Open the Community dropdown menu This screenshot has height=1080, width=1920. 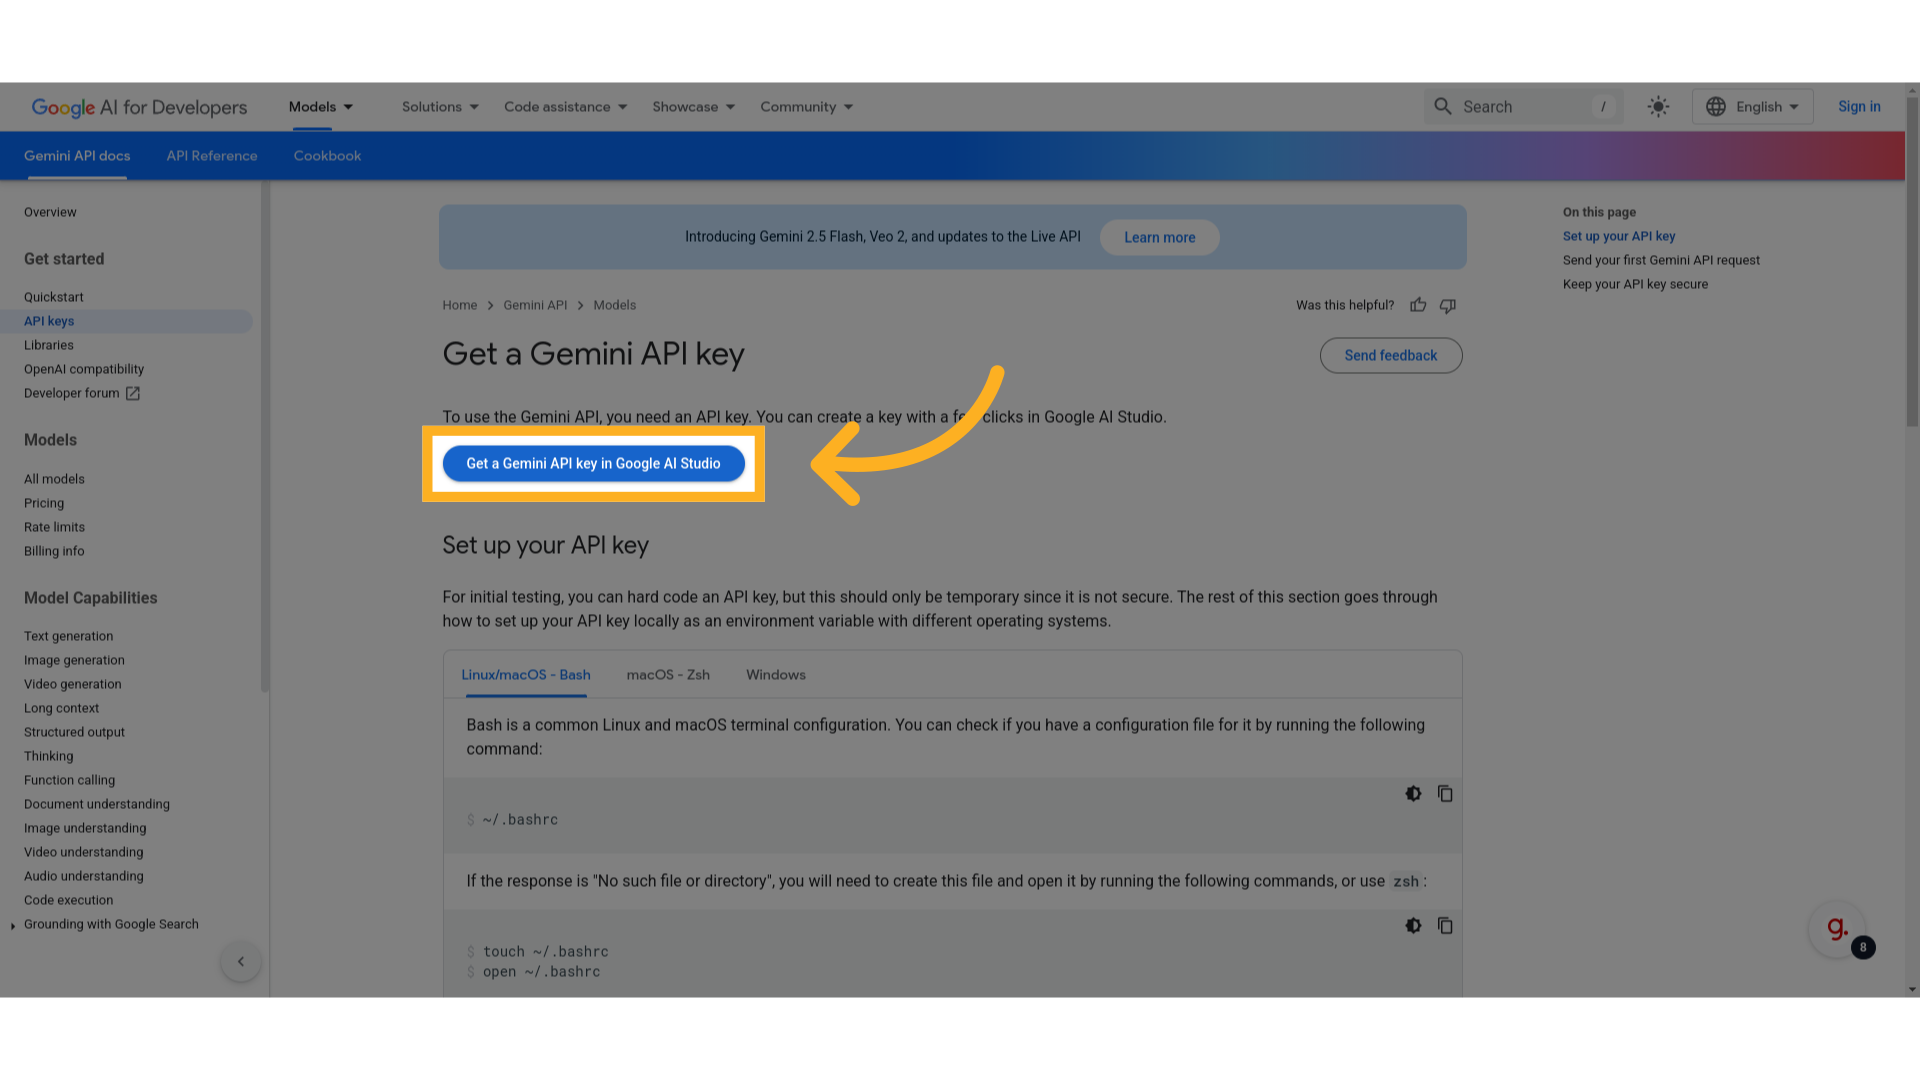point(807,106)
